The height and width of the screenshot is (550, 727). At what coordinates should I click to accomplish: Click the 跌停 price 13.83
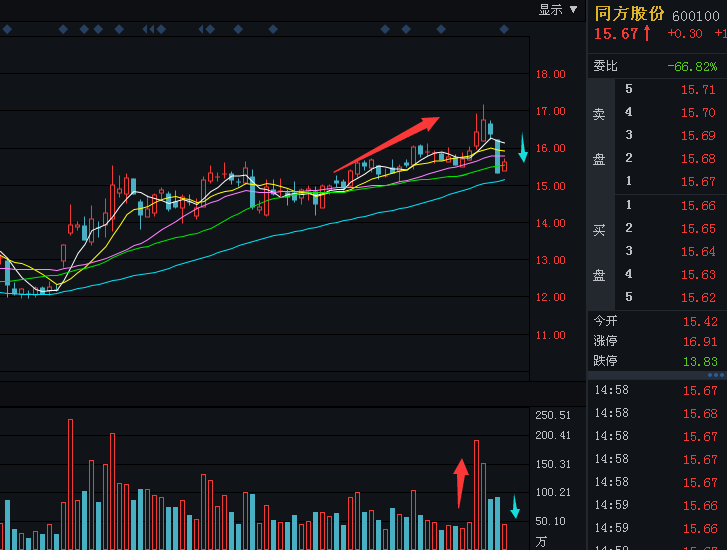point(700,361)
